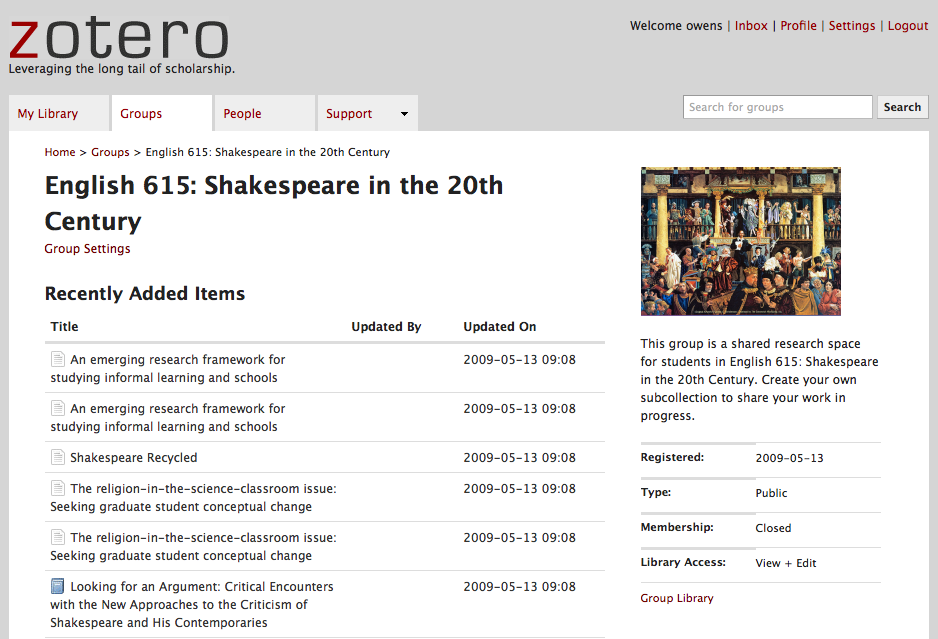Click document icon of second emerging research framework item
The image size is (938, 639).
coord(58,409)
